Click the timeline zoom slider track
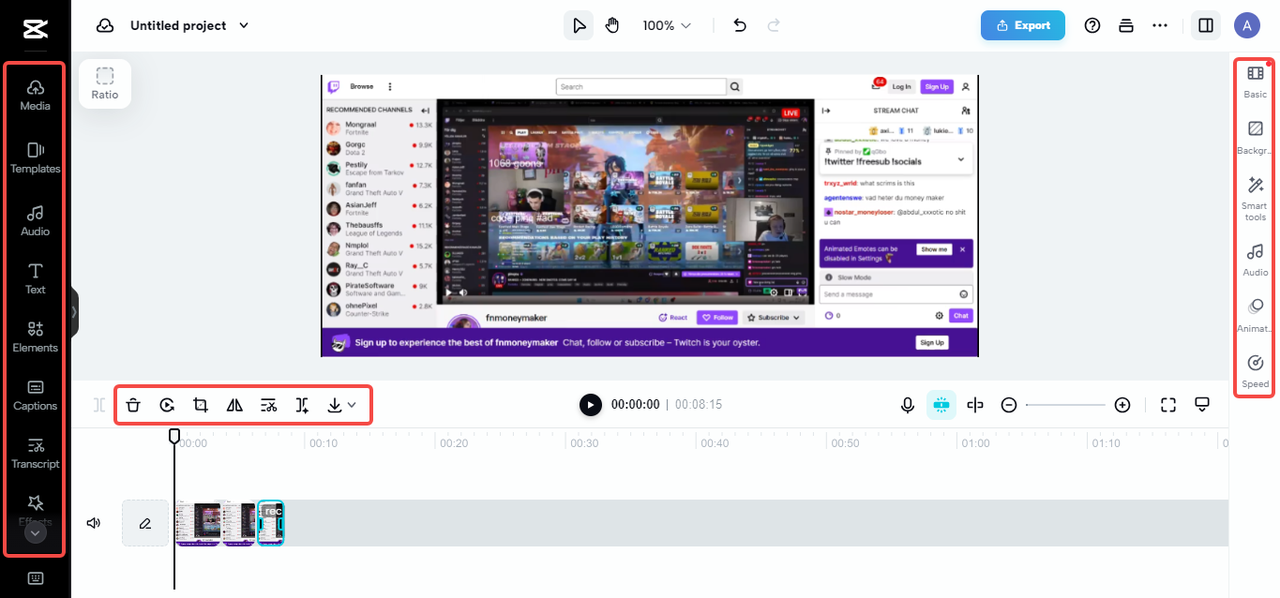Screen dimensions: 1280x598 coord(1066,405)
